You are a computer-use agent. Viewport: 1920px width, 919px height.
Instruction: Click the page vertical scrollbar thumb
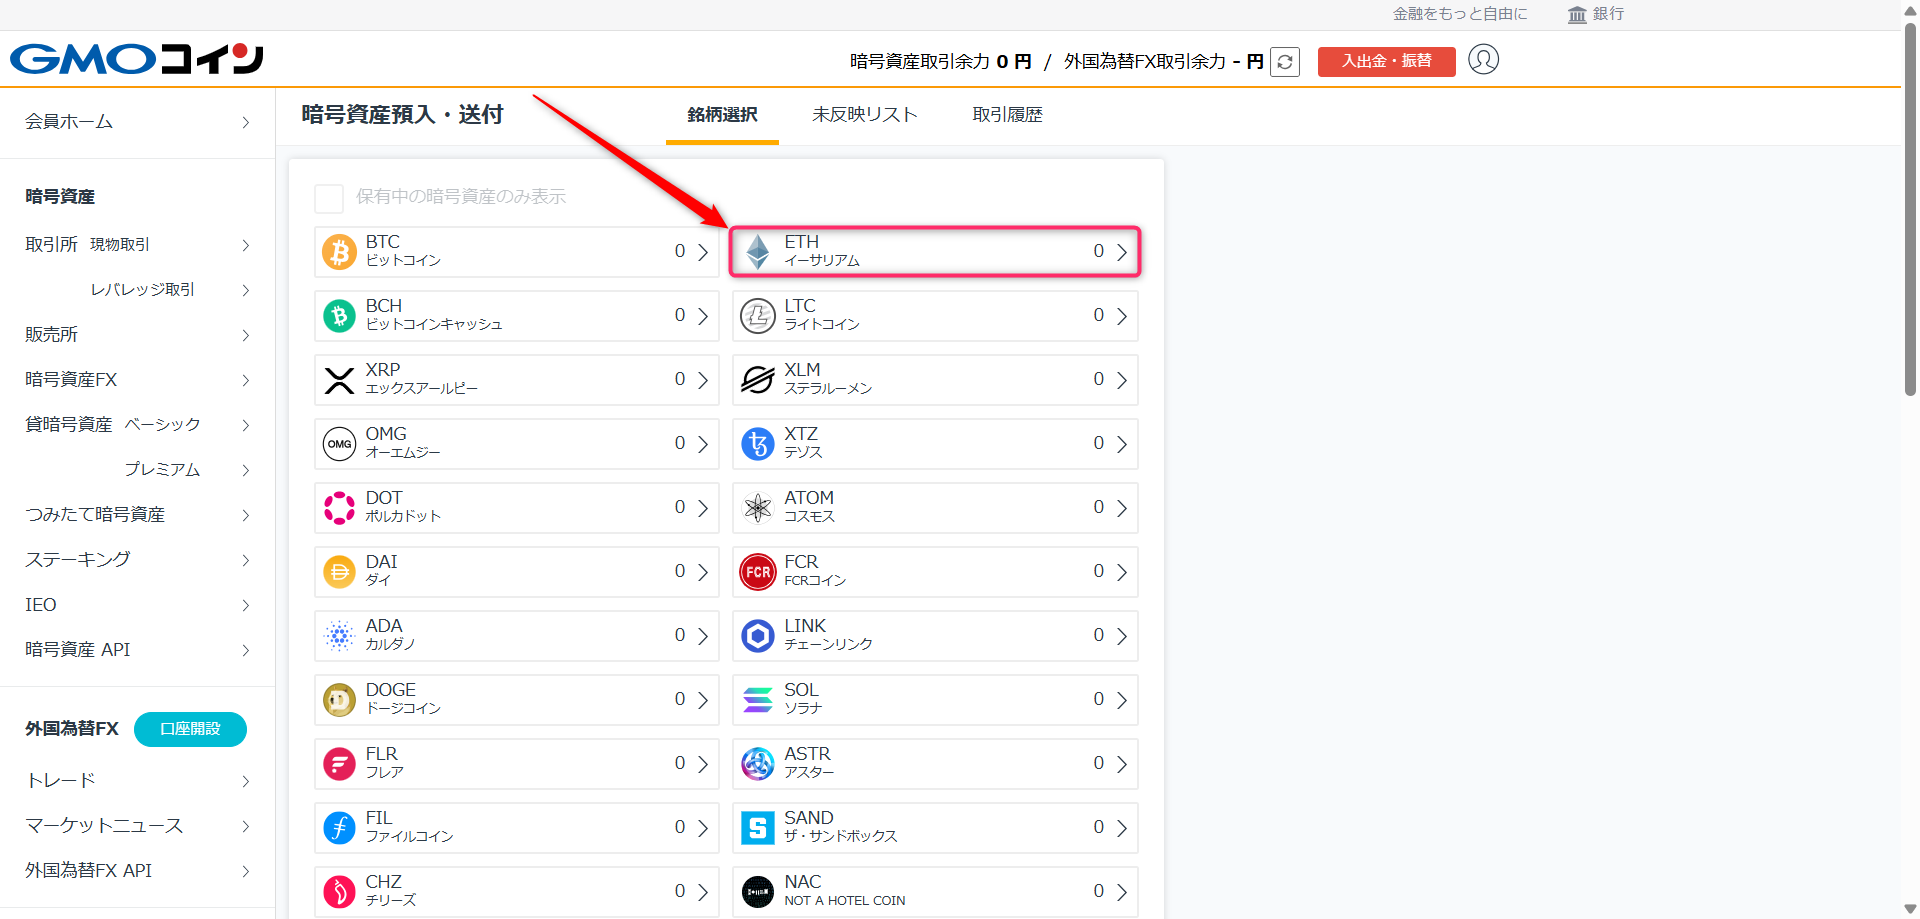click(x=1910, y=208)
